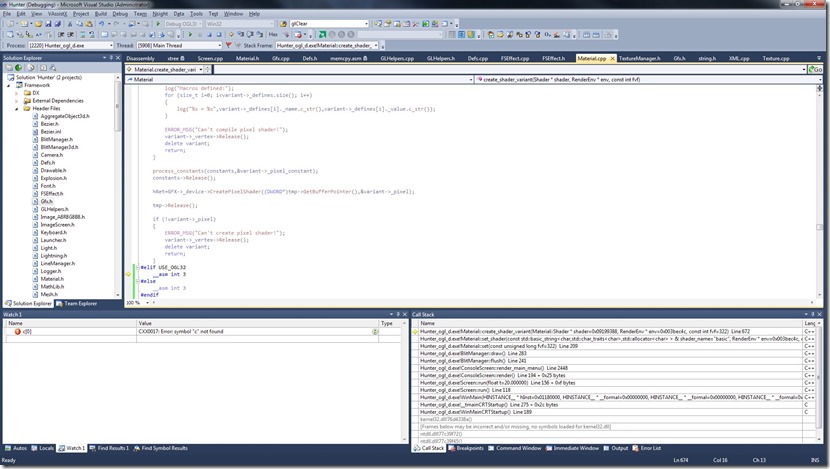Open the Nsight menu
830x469 pixels.
(x=160, y=14)
